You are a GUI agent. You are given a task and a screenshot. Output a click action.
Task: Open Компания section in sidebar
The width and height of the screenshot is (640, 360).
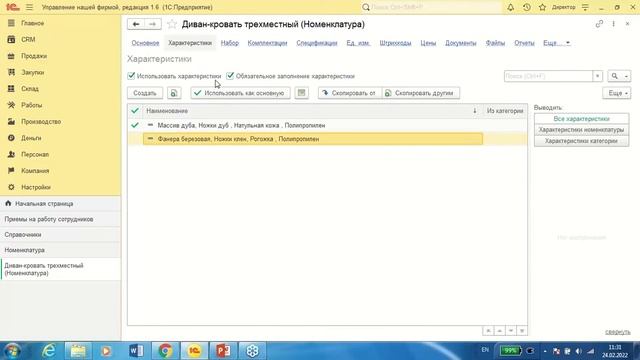click(35, 171)
